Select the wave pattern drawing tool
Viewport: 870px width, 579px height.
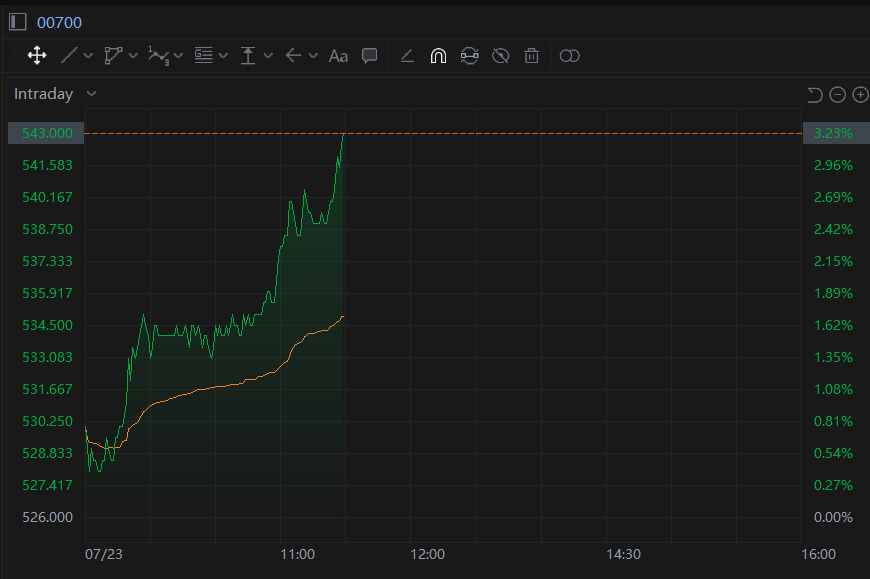[x=159, y=55]
